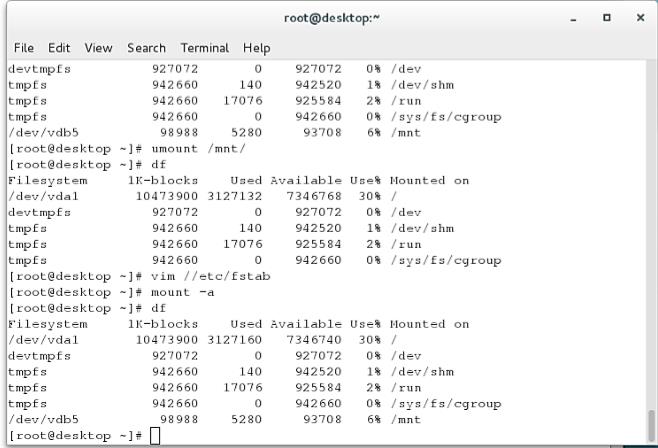This screenshot has height=448, width=658.
Task: Open the Edit menu
Action: [59, 48]
